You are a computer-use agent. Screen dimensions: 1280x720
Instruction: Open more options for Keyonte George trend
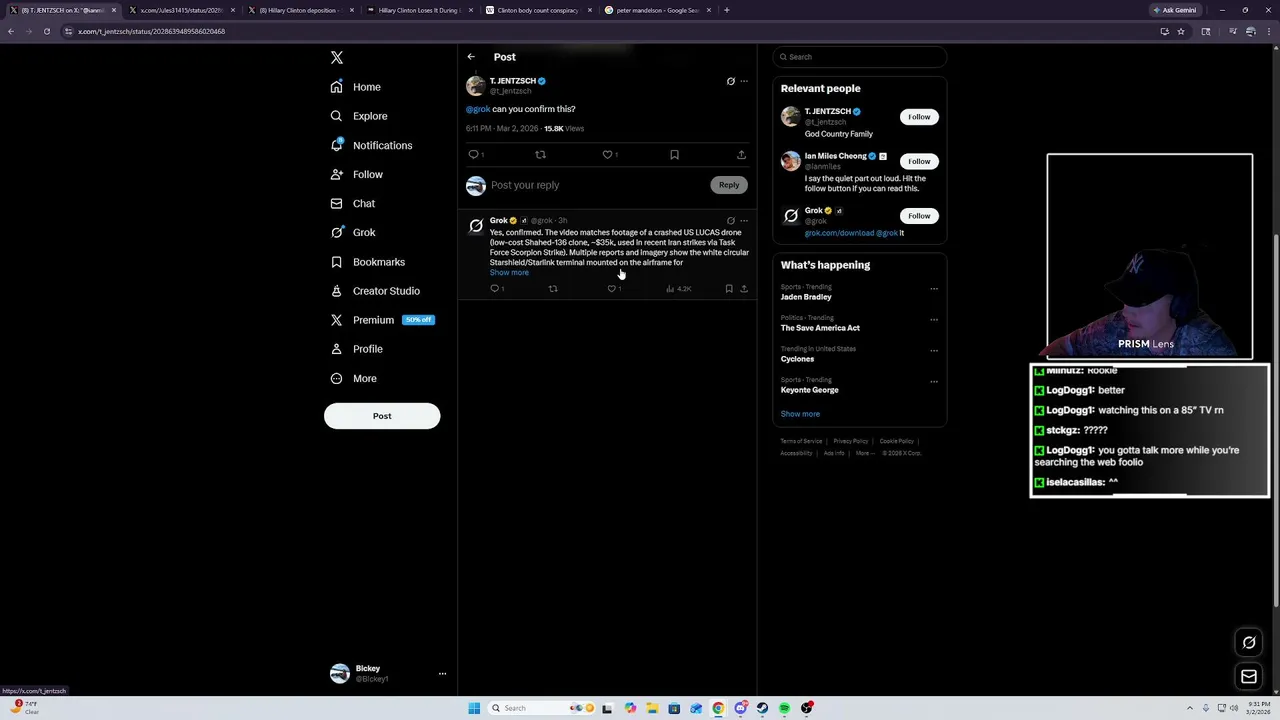coord(934,382)
